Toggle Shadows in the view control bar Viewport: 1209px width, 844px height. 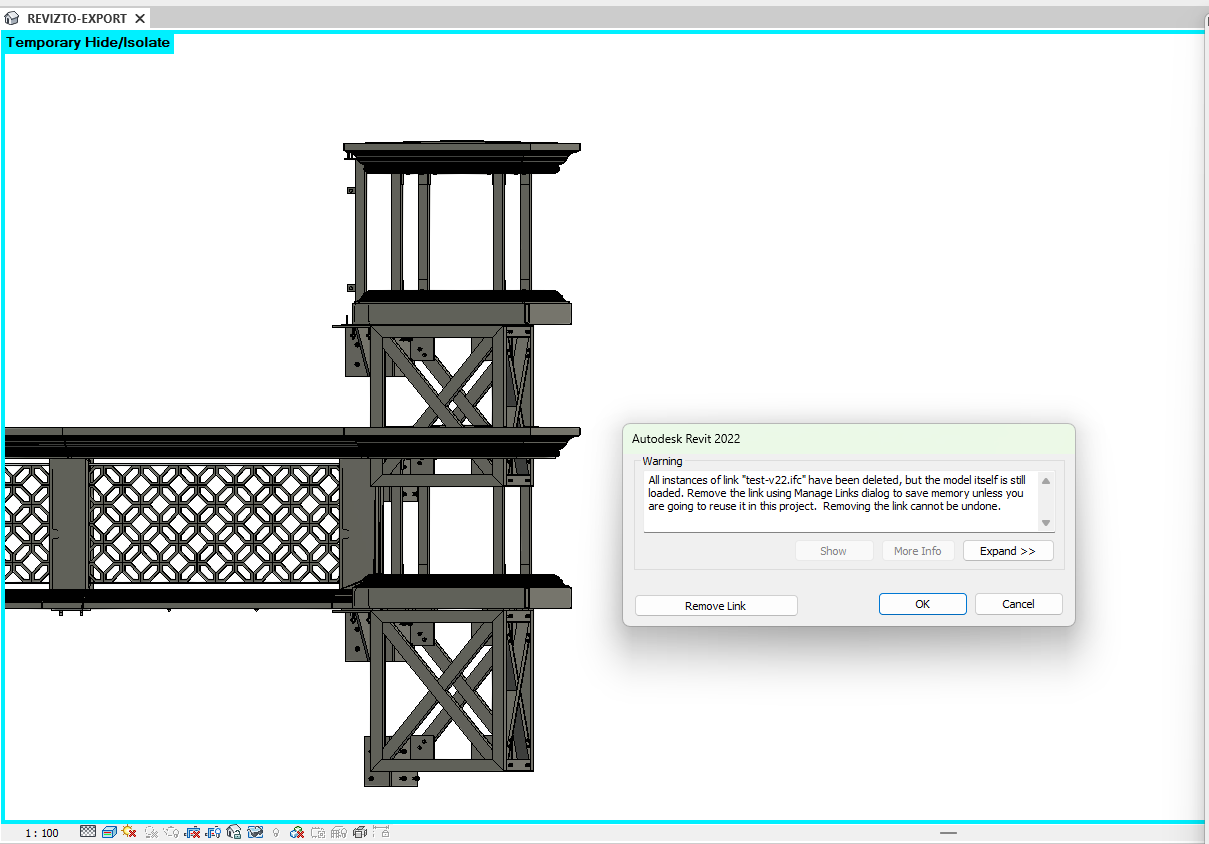pyautogui.click(x=151, y=832)
